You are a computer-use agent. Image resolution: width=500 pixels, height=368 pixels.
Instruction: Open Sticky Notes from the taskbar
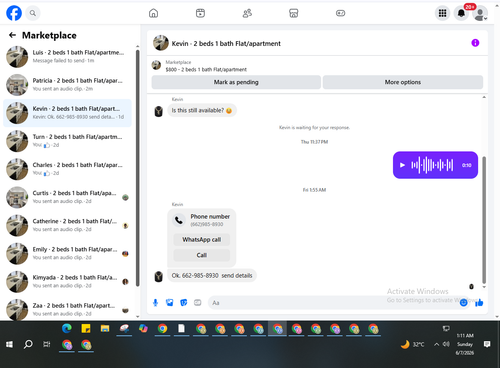coord(86,329)
